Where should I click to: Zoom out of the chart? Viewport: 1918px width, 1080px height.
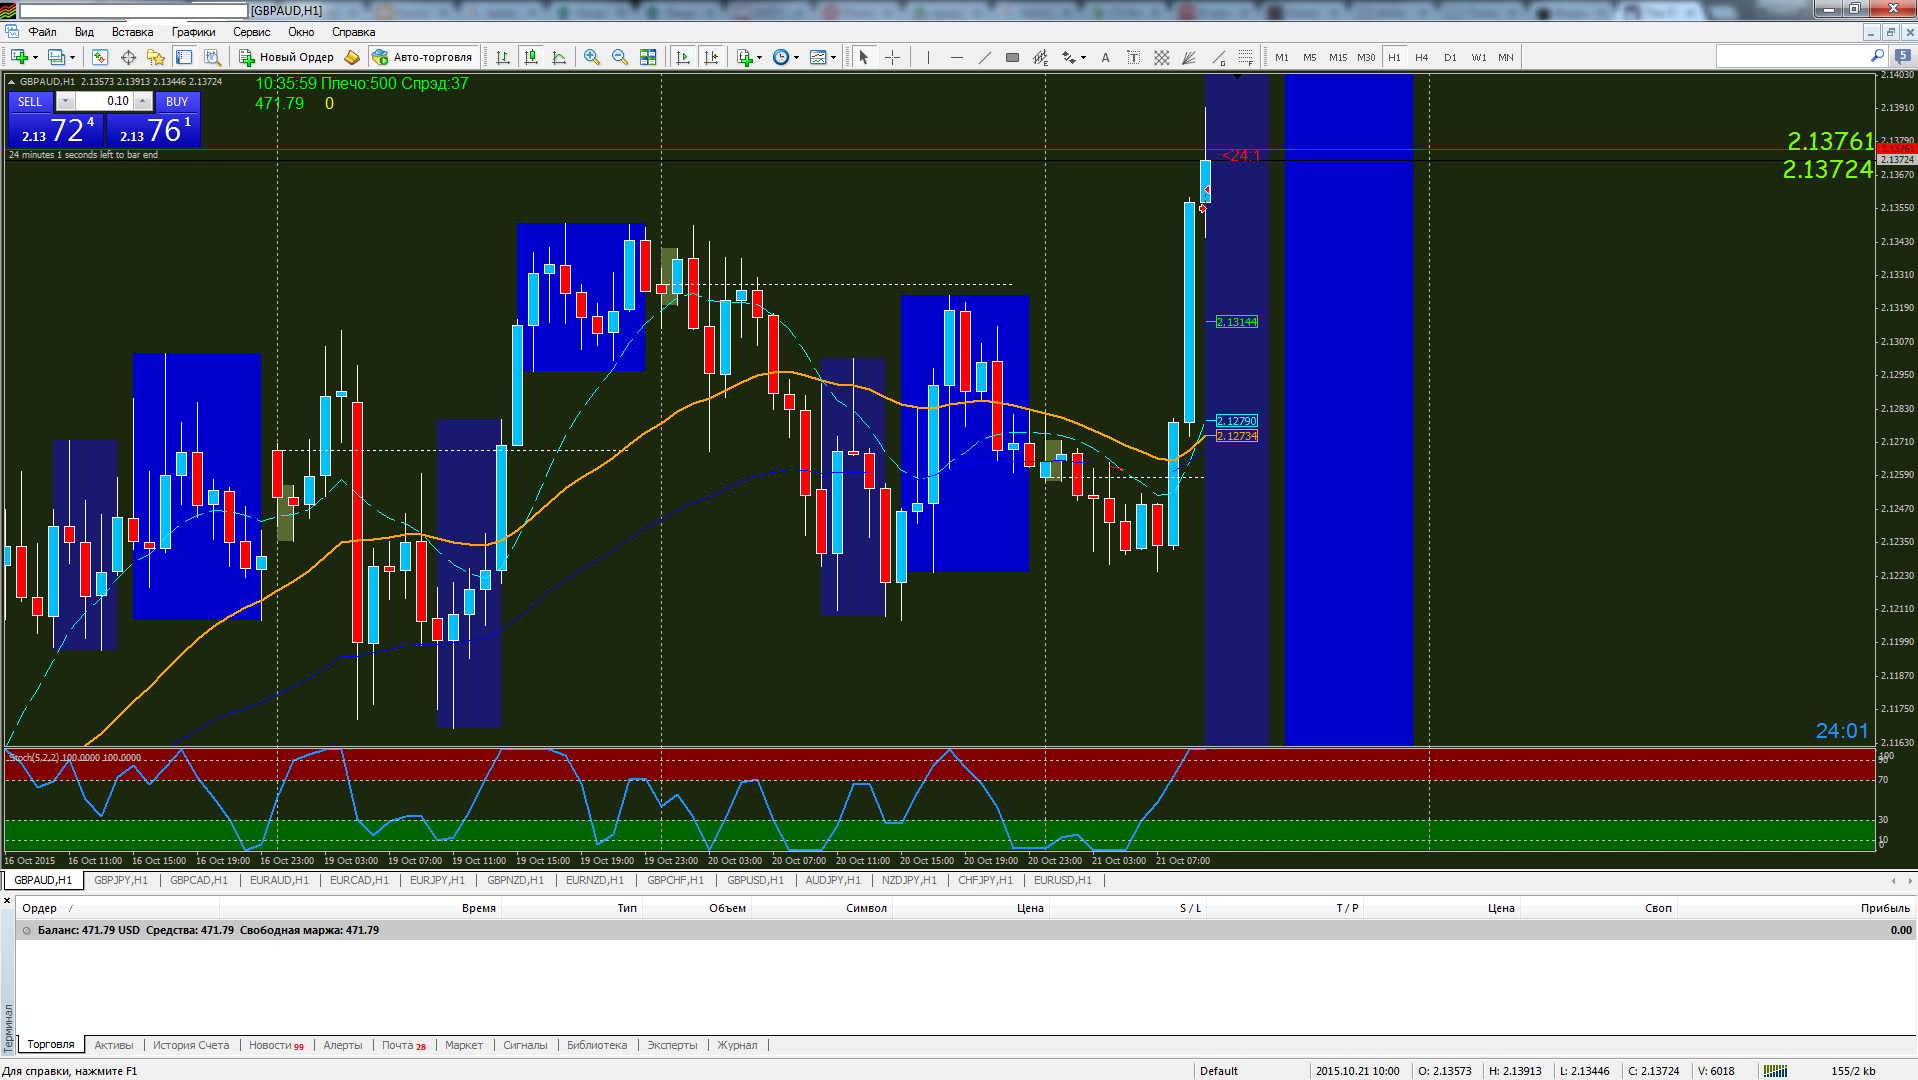(620, 57)
